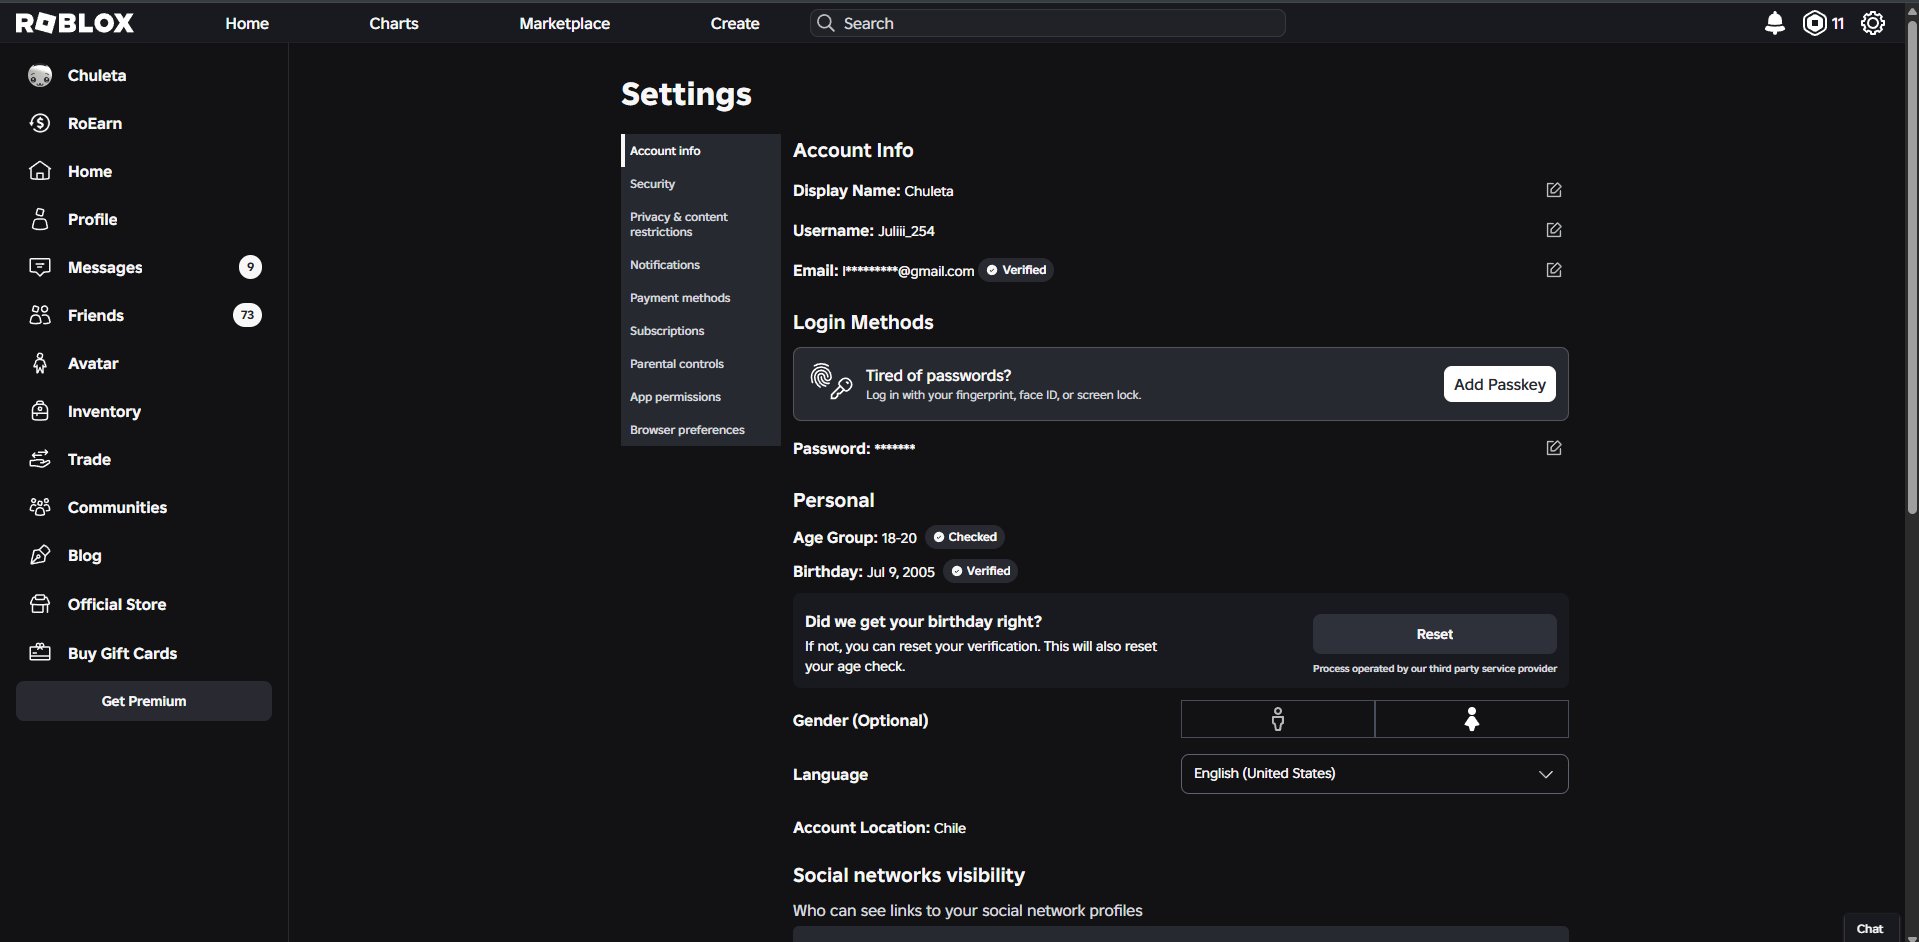Viewport: 1919px width, 942px height.
Task: Click the RoEarn dollar icon
Action: [x=40, y=124]
